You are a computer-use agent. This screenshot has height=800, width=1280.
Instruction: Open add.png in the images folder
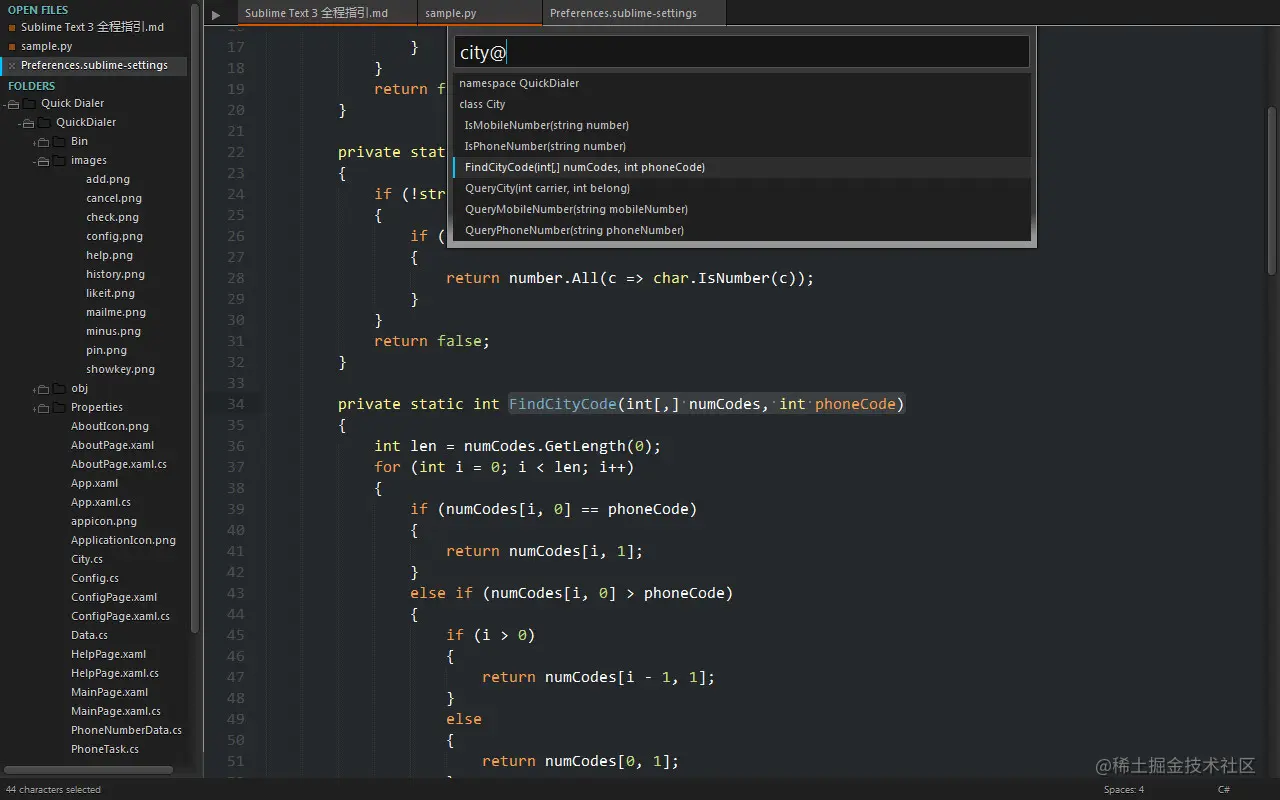[108, 179]
